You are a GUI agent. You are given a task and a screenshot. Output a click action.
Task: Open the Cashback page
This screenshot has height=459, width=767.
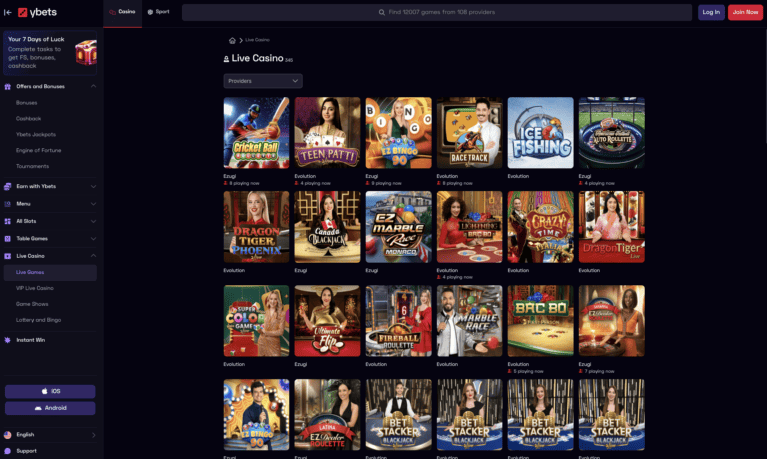[28, 118]
